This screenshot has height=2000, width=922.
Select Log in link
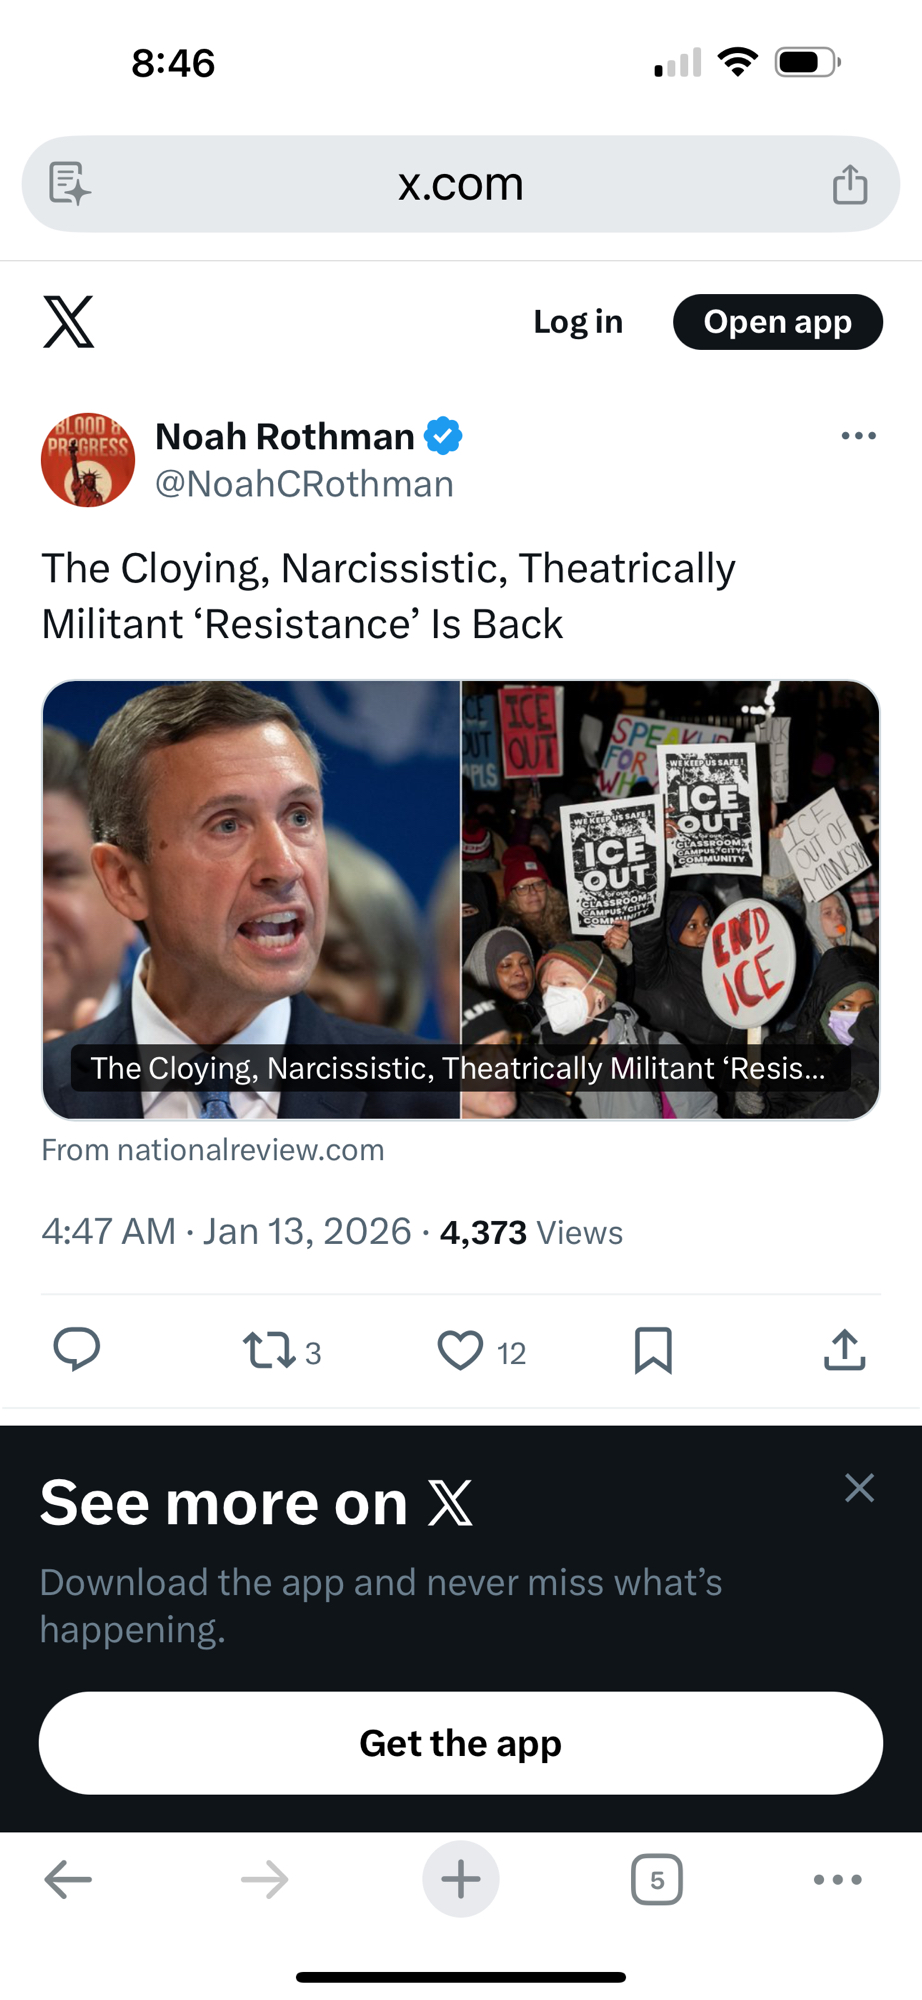(578, 322)
